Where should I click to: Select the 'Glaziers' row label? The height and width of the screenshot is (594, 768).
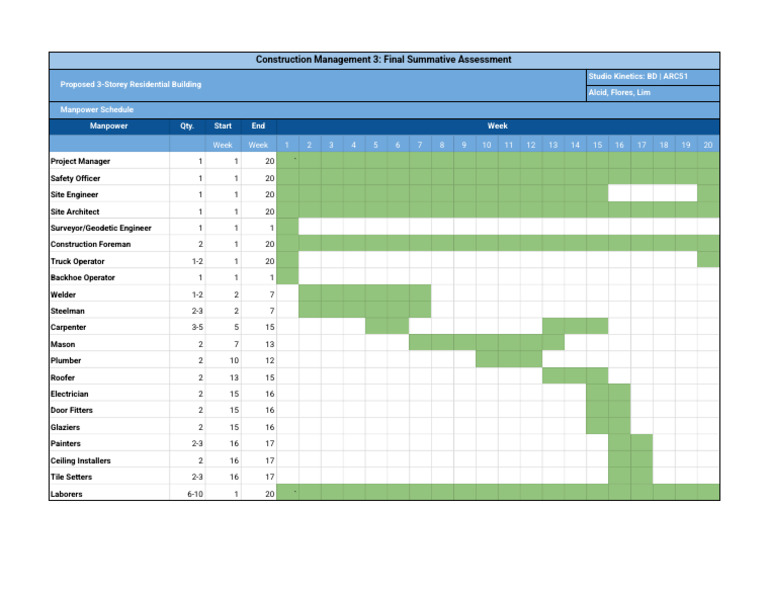click(65, 427)
